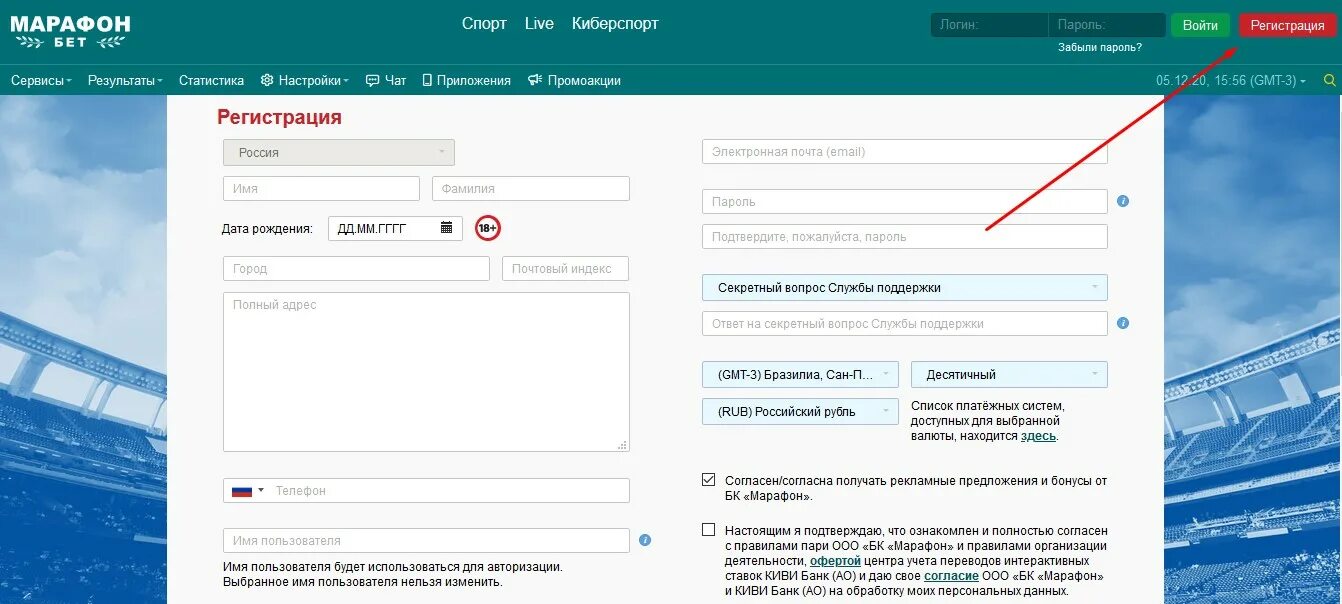Click the Имя пользователя username field
This screenshot has height=604, width=1342.
(426, 541)
